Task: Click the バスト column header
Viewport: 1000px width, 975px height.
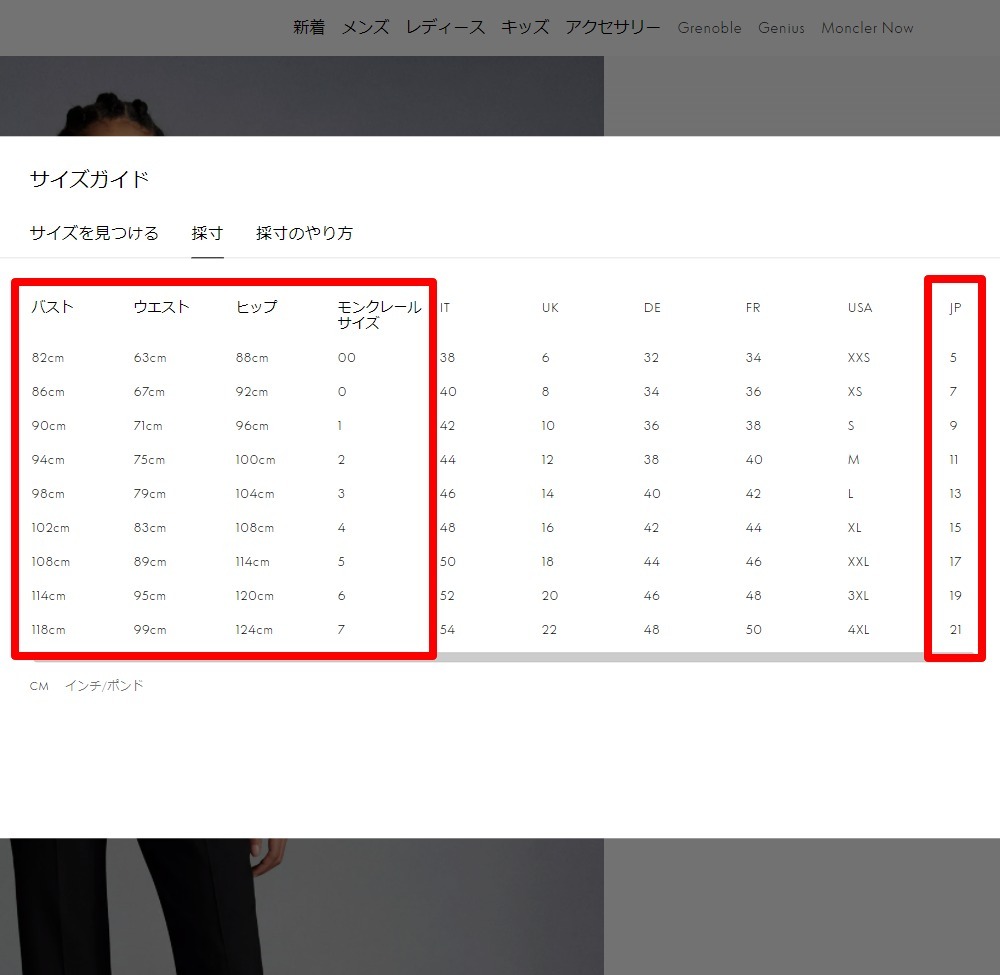Action: [x=52, y=307]
